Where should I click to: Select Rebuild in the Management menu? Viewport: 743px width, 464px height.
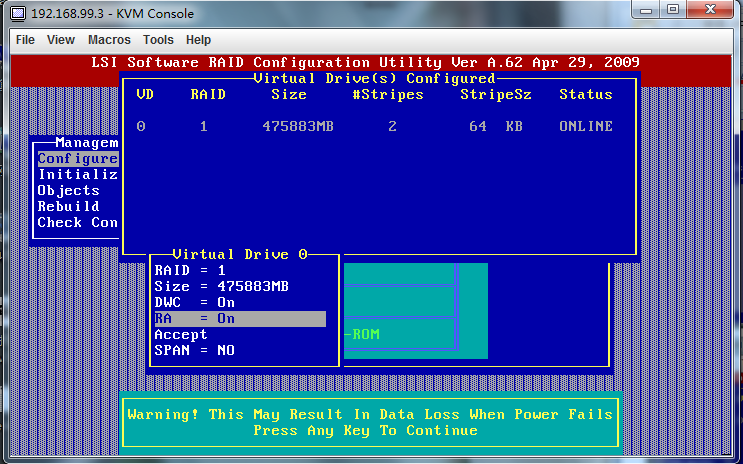click(x=69, y=207)
